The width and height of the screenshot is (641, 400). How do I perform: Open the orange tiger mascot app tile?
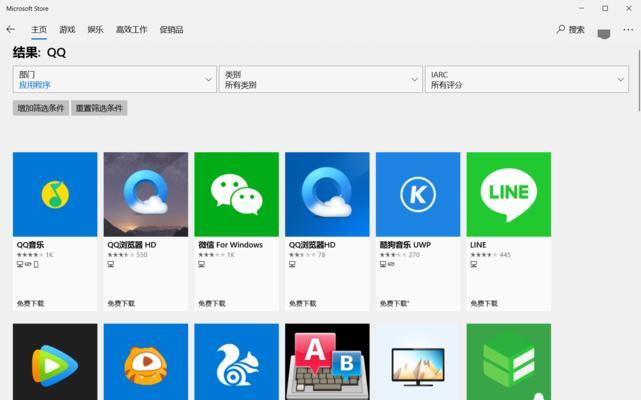(146, 362)
